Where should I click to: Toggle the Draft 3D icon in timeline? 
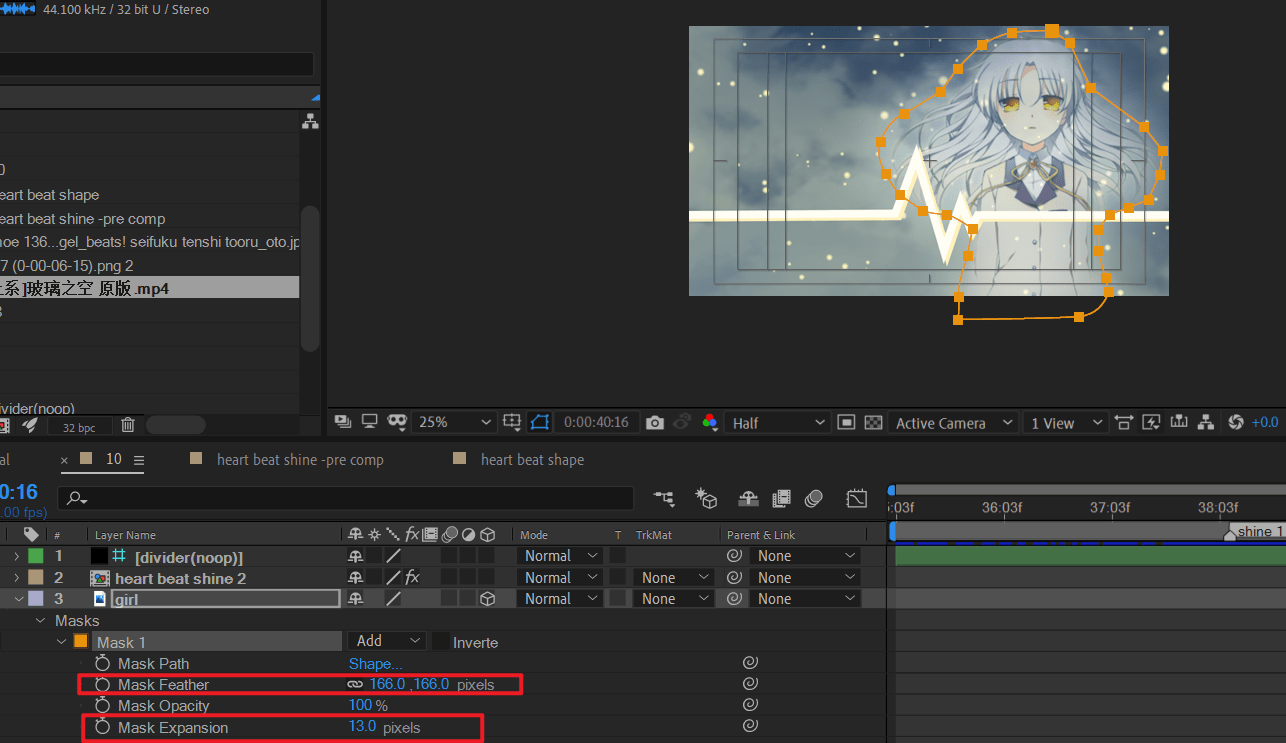pyautogui.click(x=707, y=498)
